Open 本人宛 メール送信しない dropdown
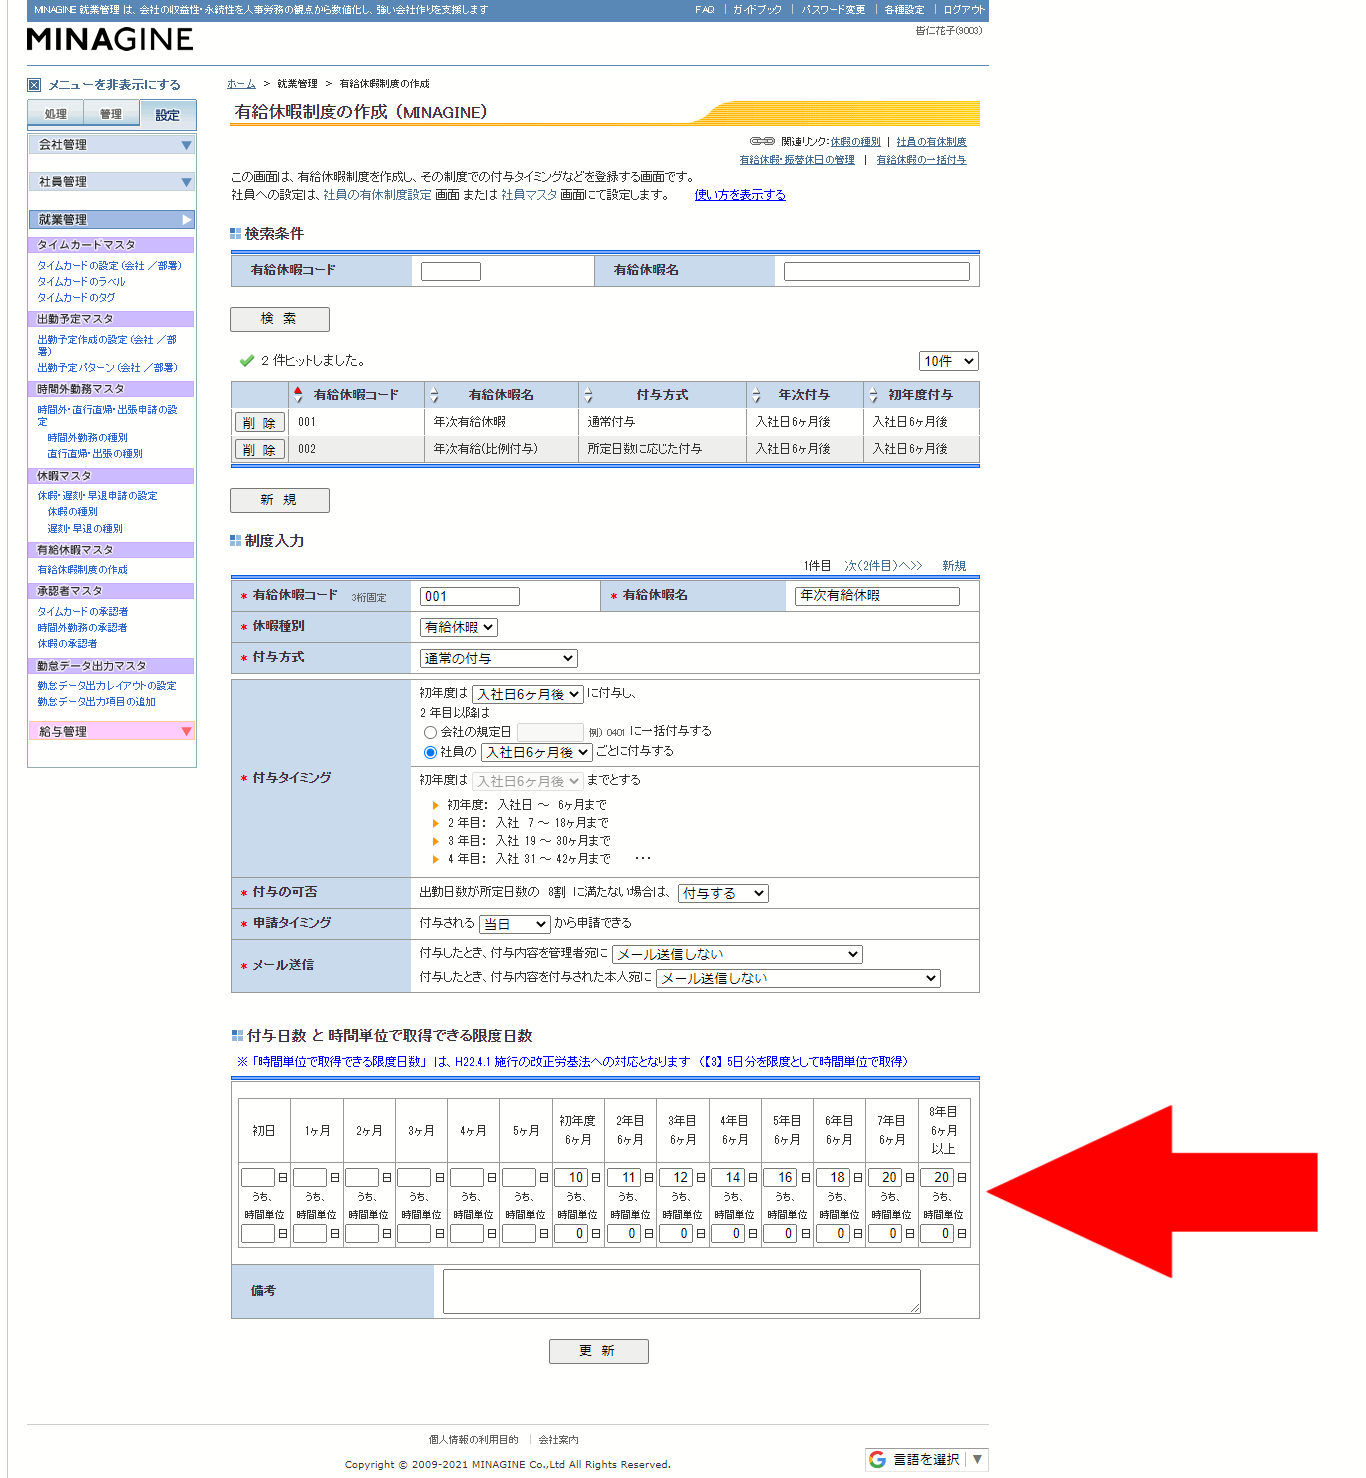This screenshot has height=1478, width=1366. tap(798, 978)
